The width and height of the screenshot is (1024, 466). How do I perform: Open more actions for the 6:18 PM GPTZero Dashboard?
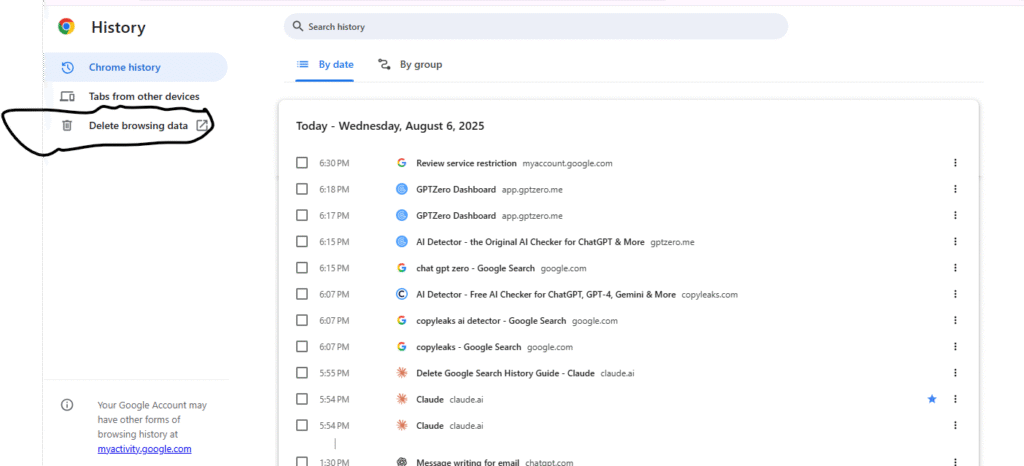pos(955,189)
